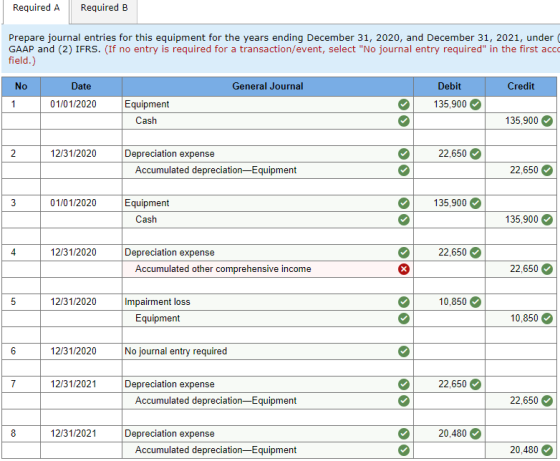
Task: Click the check icon beside Depreciation expense in entry 4
Action: pos(404,252)
